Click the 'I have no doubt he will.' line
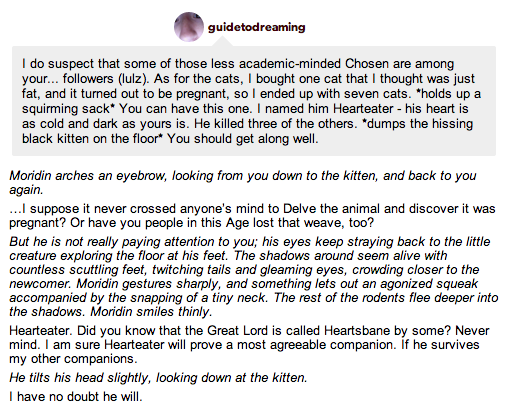Screen dimensions: 507x410 click(76, 397)
